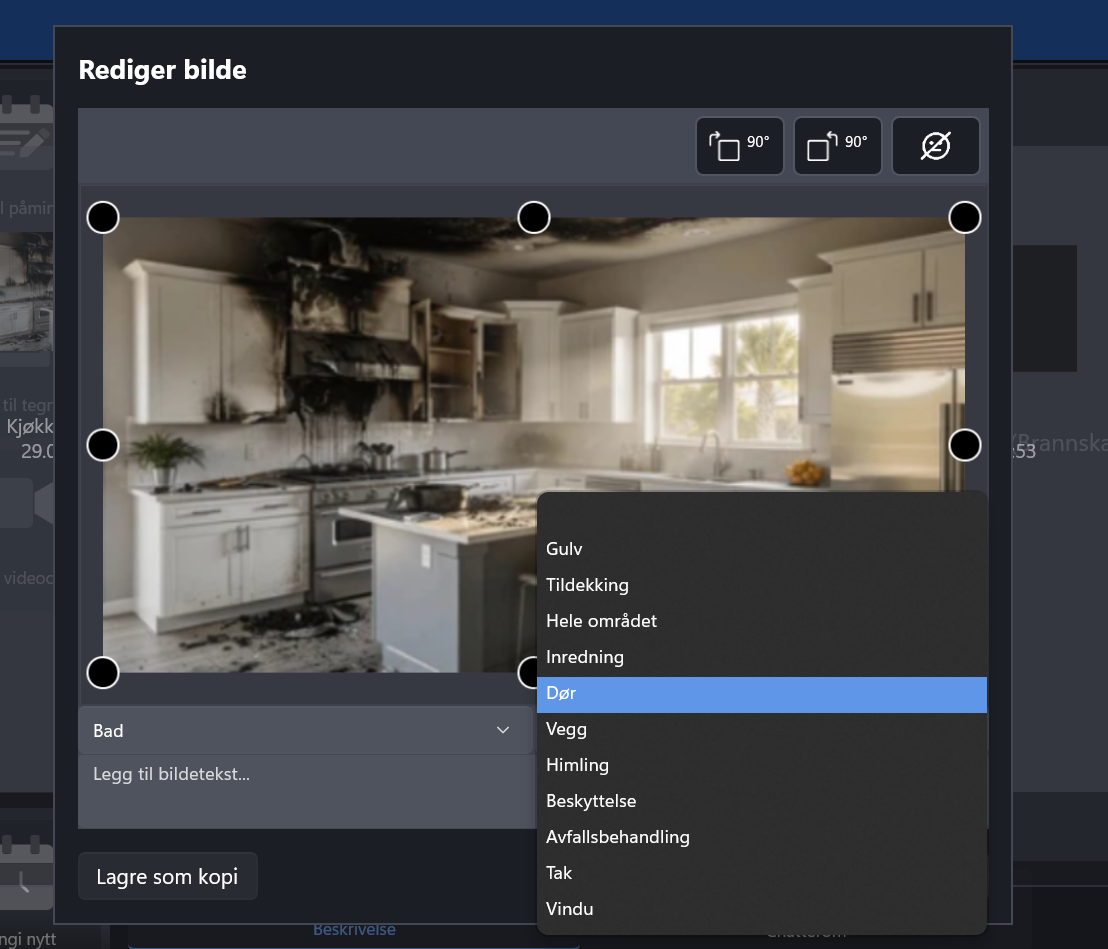
Task: Select Himling option
Action: pos(762,765)
